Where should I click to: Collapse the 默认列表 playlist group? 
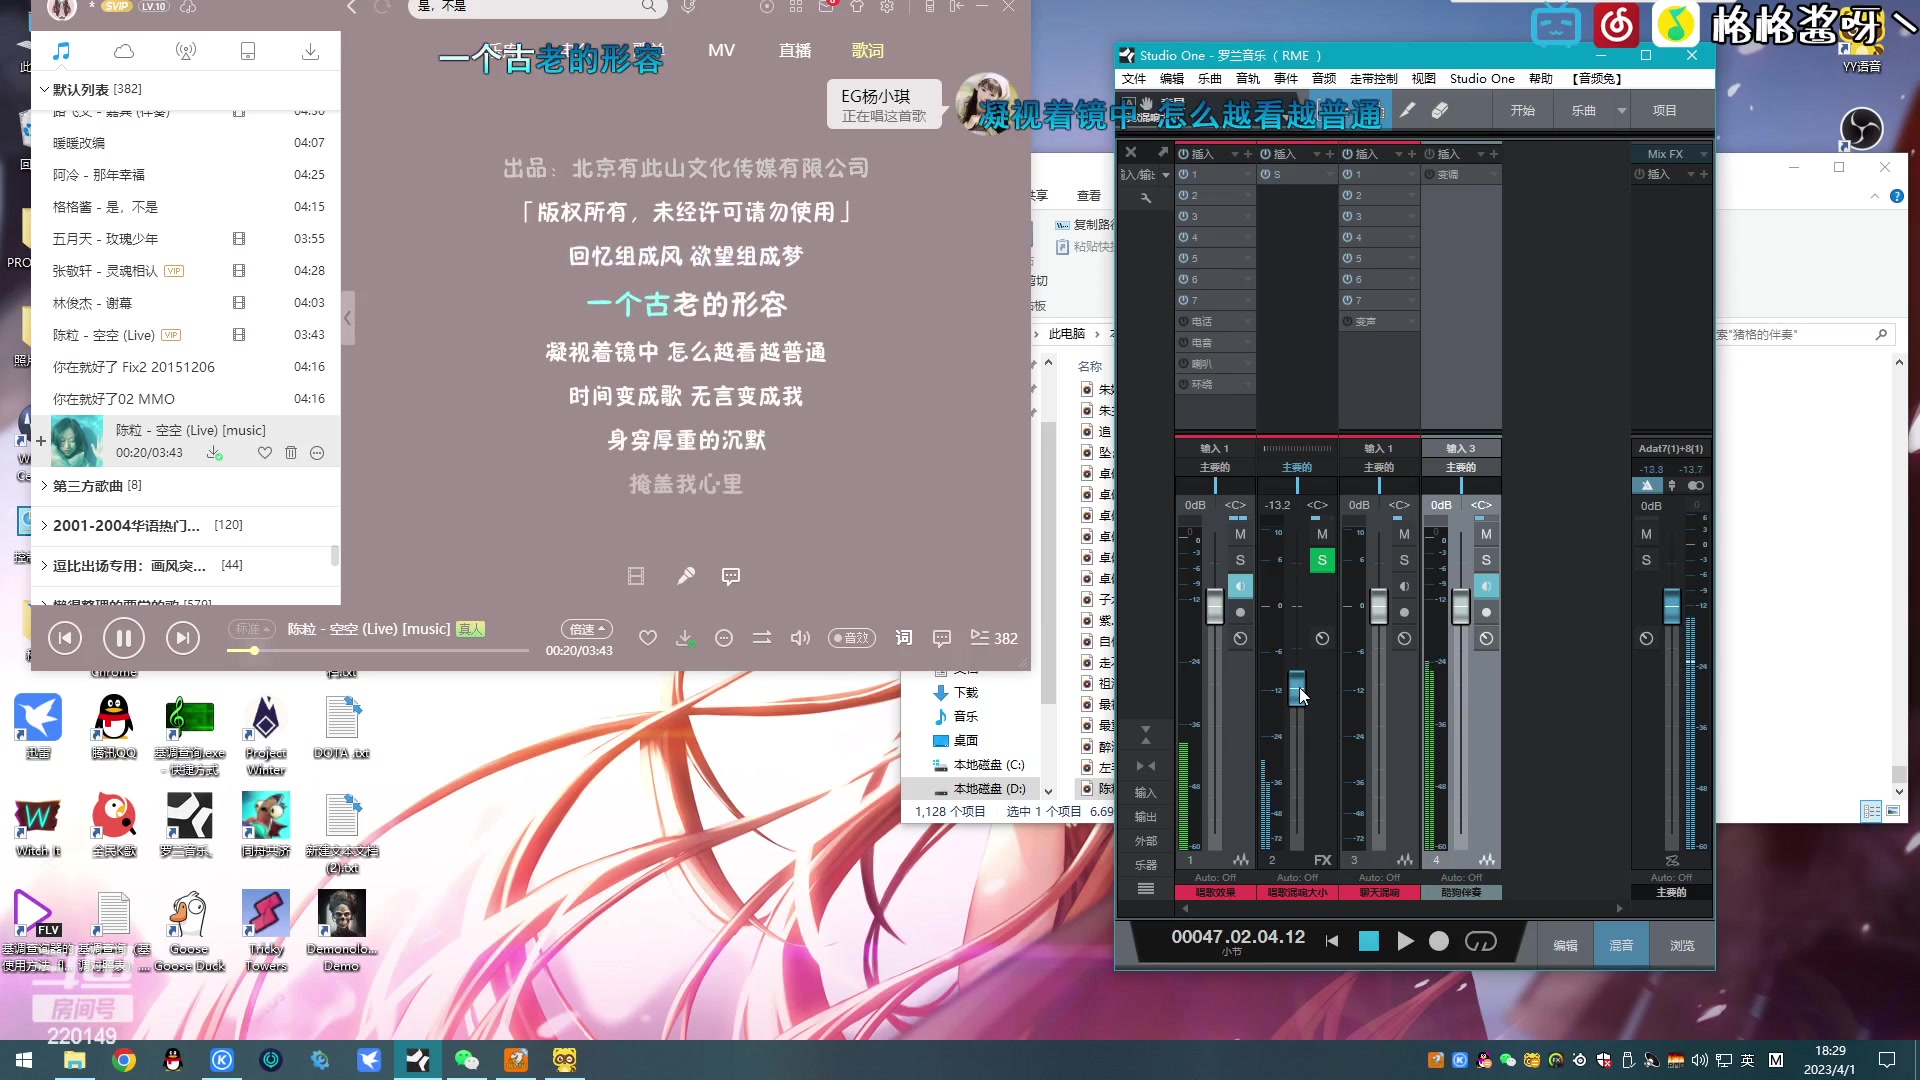pyautogui.click(x=44, y=90)
